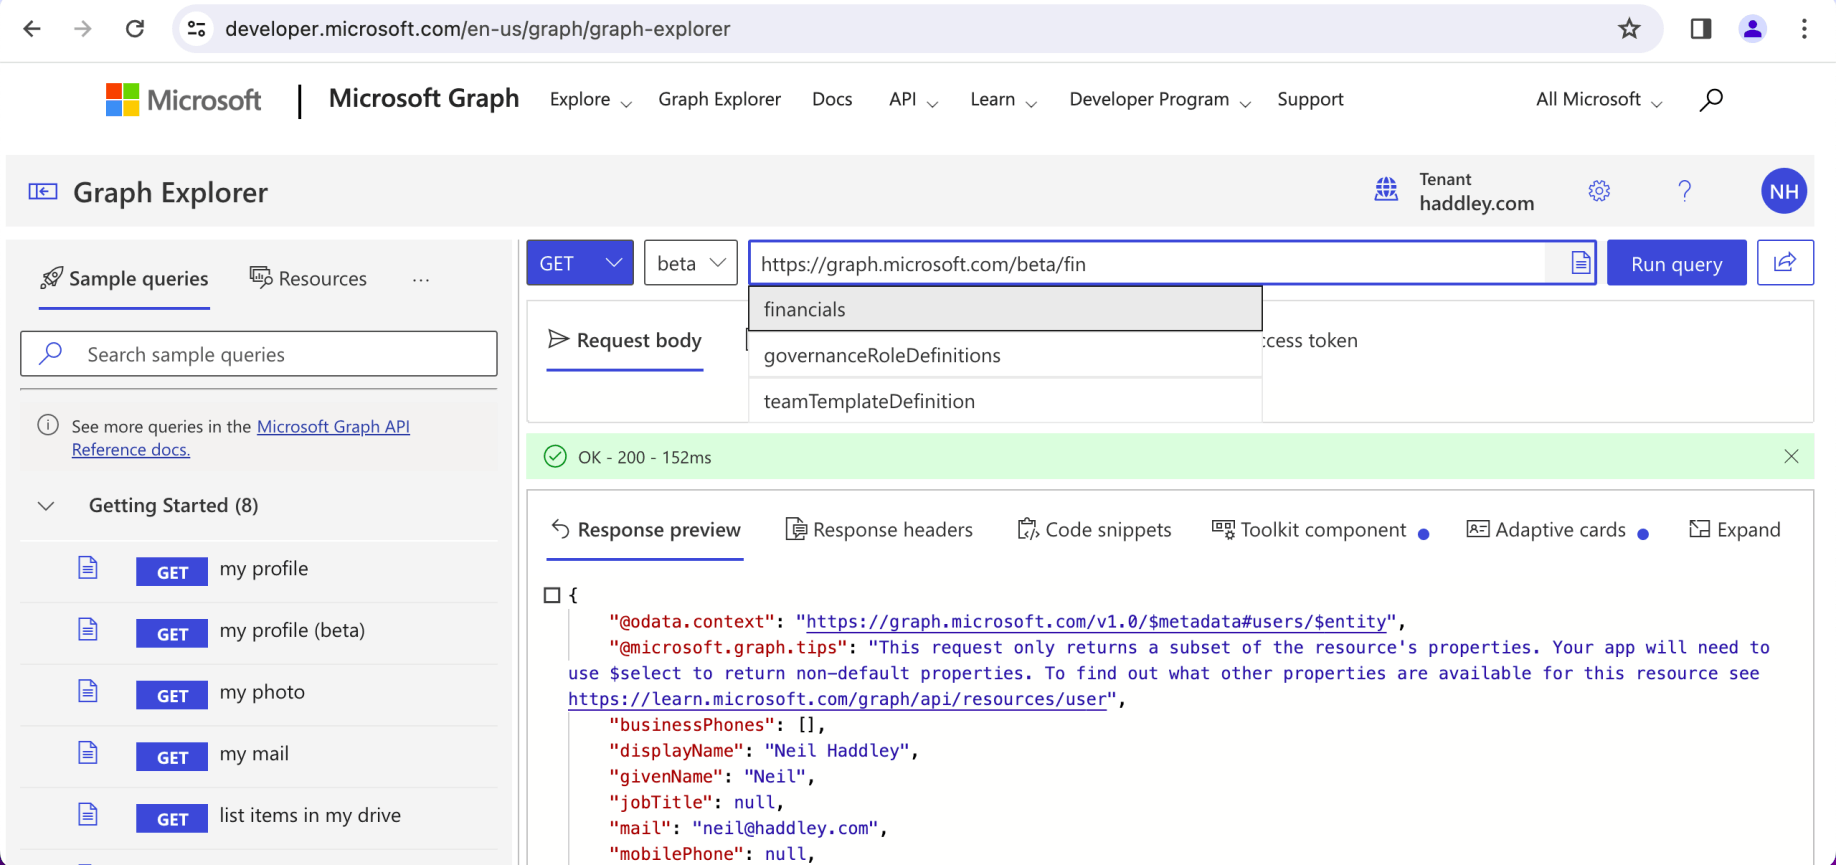Click the Search sample queries field
1836x865 pixels.
(260, 354)
